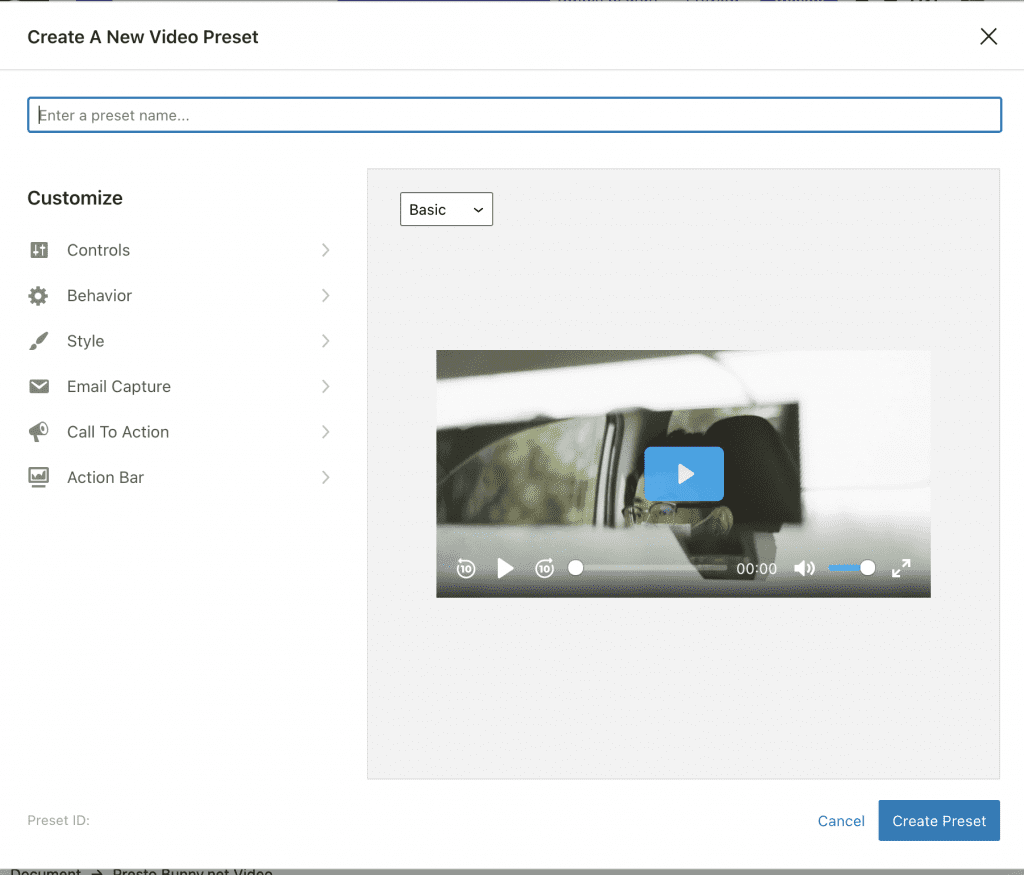This screenshot has width=1024, height=875.
Task: Click the blue volume slider
Action: coord(851,568)
